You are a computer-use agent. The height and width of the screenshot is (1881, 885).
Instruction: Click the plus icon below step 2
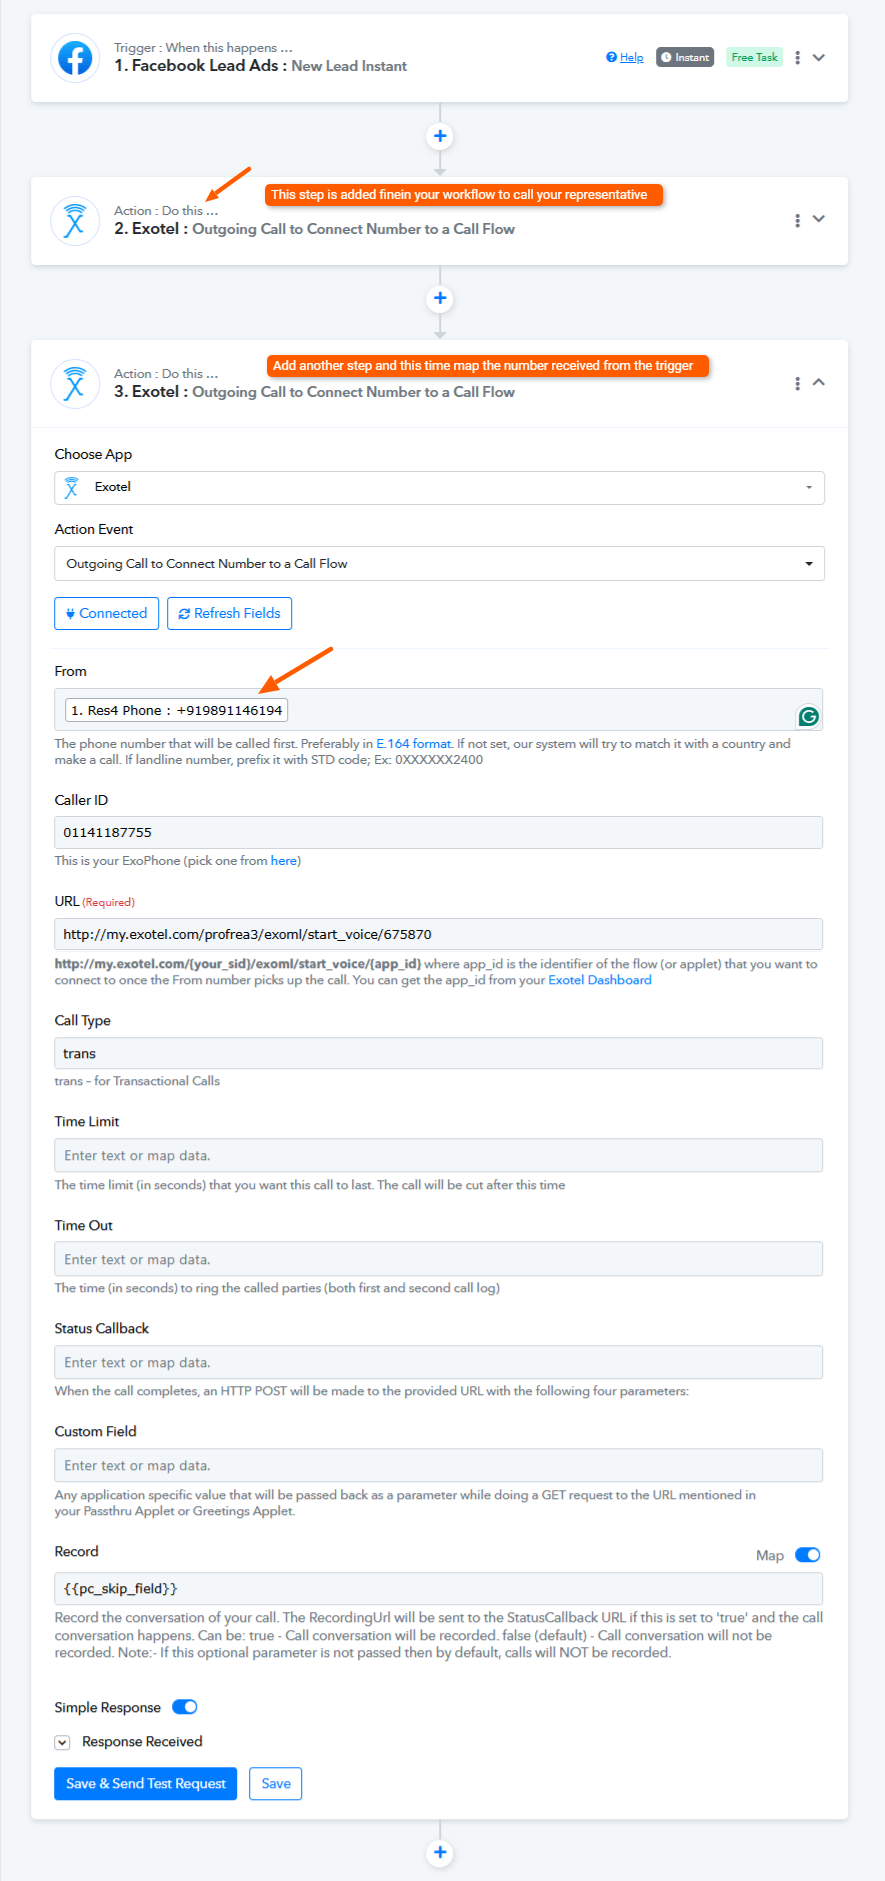tap(440, 299)
